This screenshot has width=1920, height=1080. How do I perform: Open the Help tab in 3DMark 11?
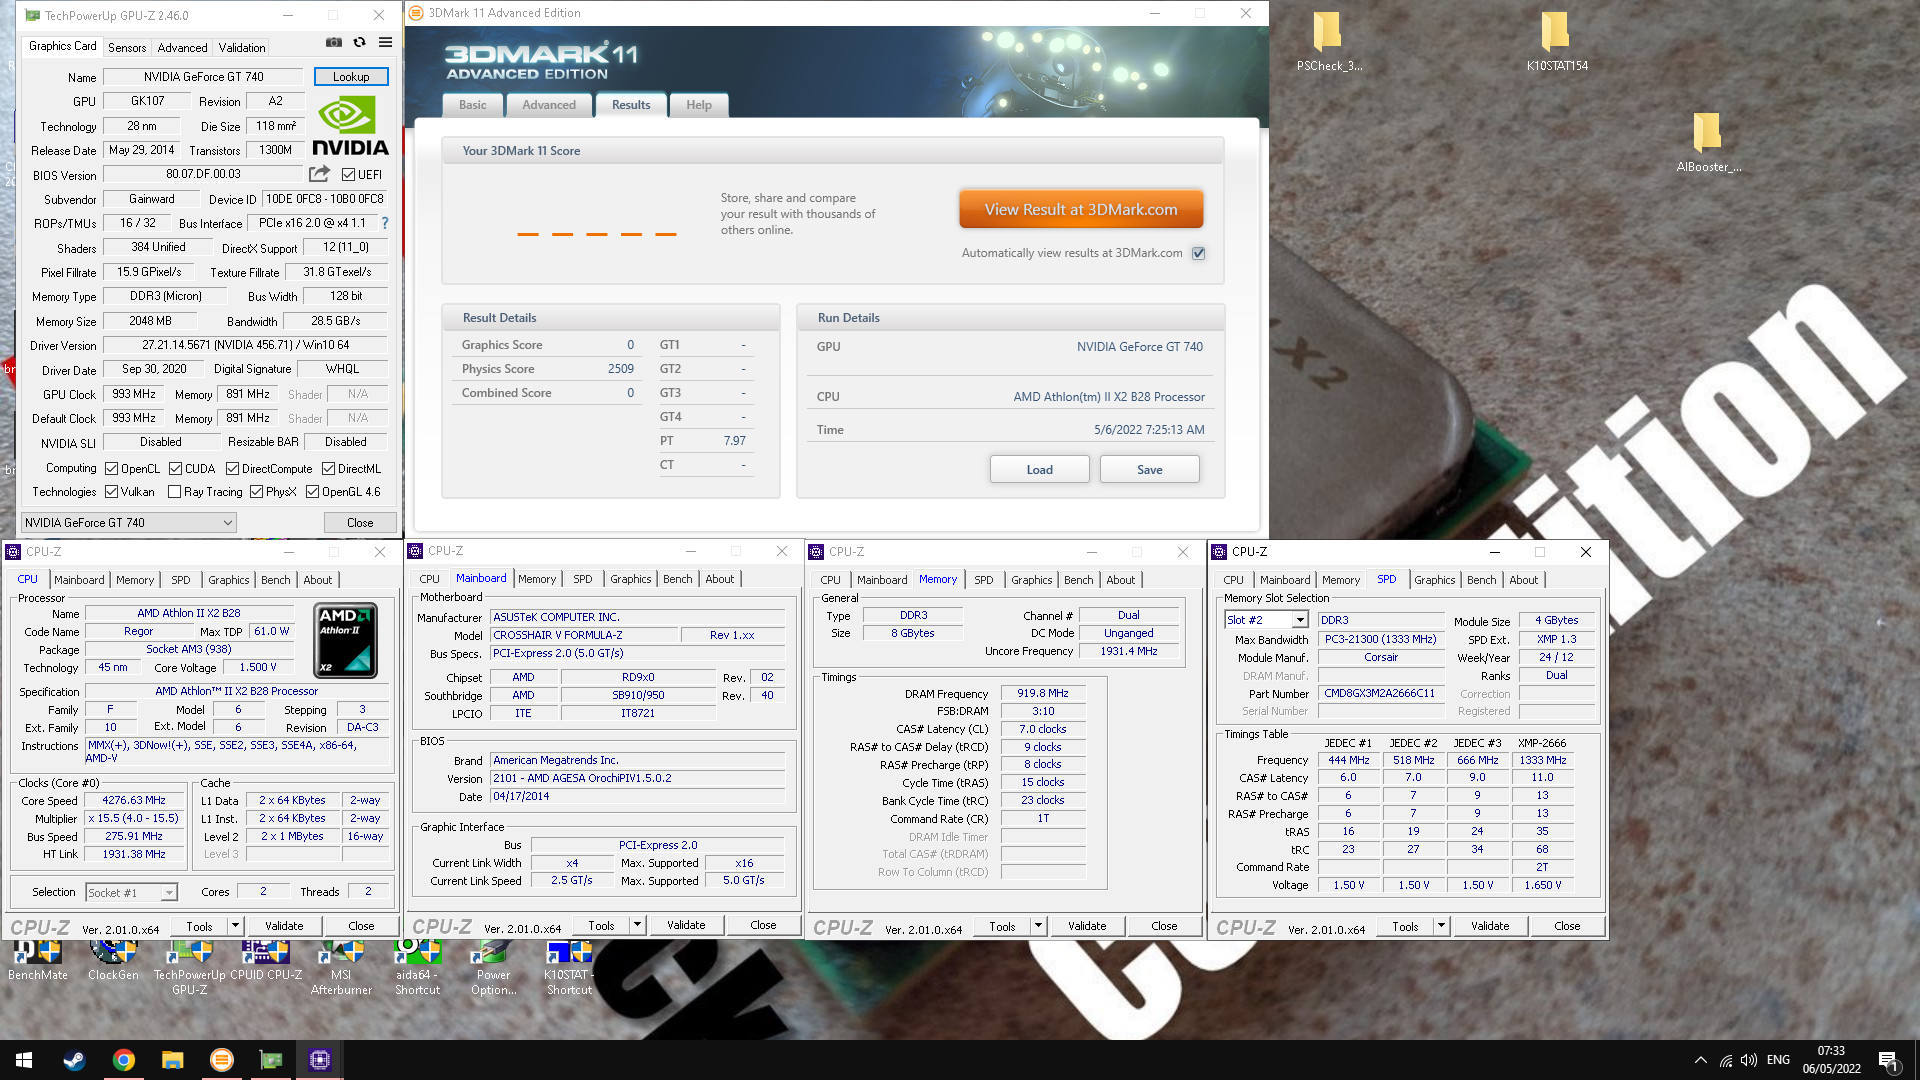699,105
